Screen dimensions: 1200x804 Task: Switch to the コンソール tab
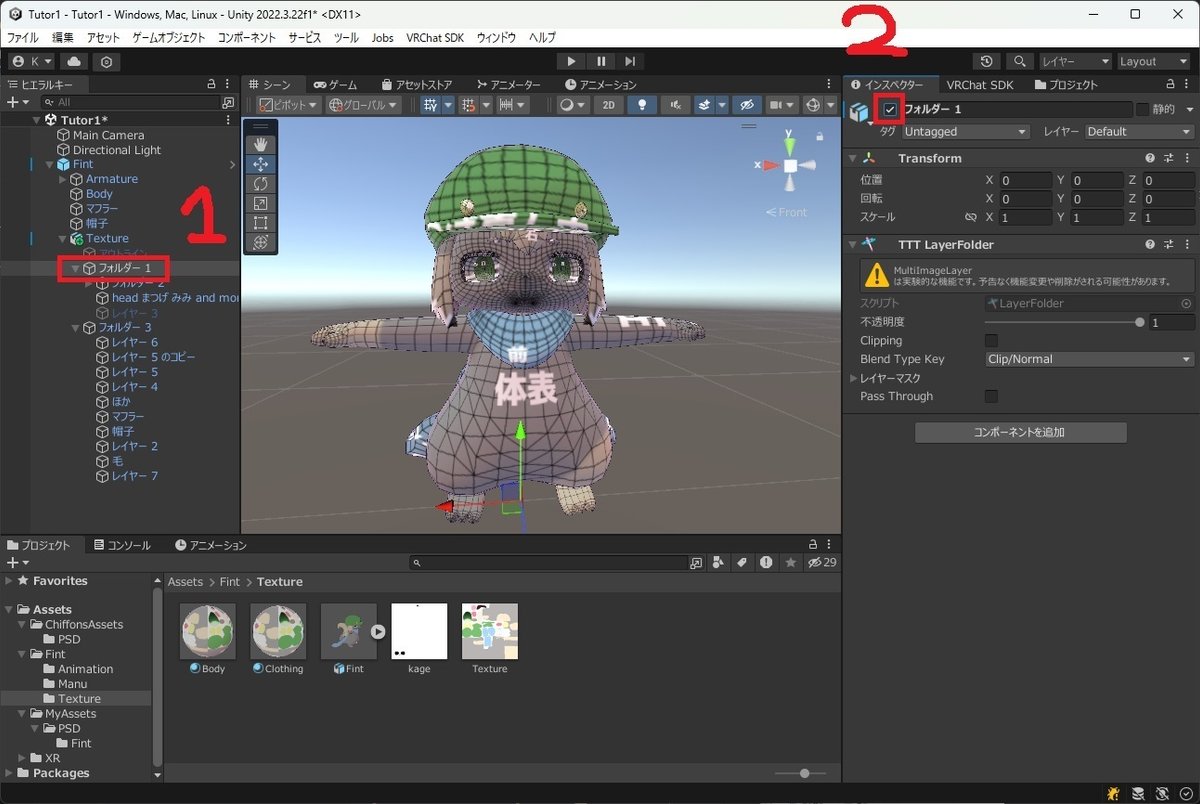point(122,546)
